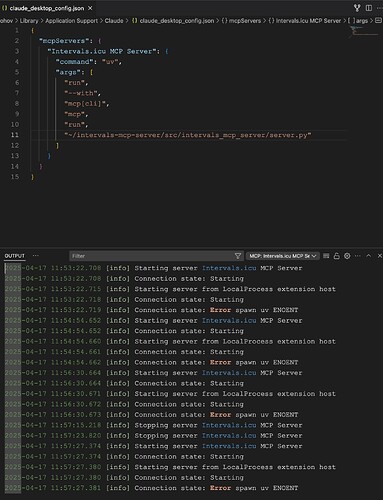Toggle output scroll lock icon
383x500 pixels.
[337, 256]
